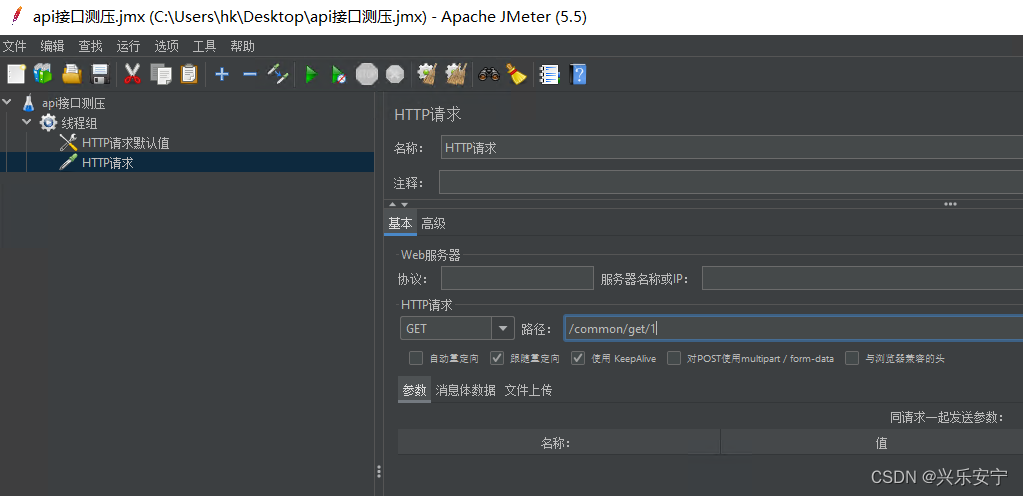Click the Shutdown test icon
Screen dimensions: 1023x496
click(395, 74)
